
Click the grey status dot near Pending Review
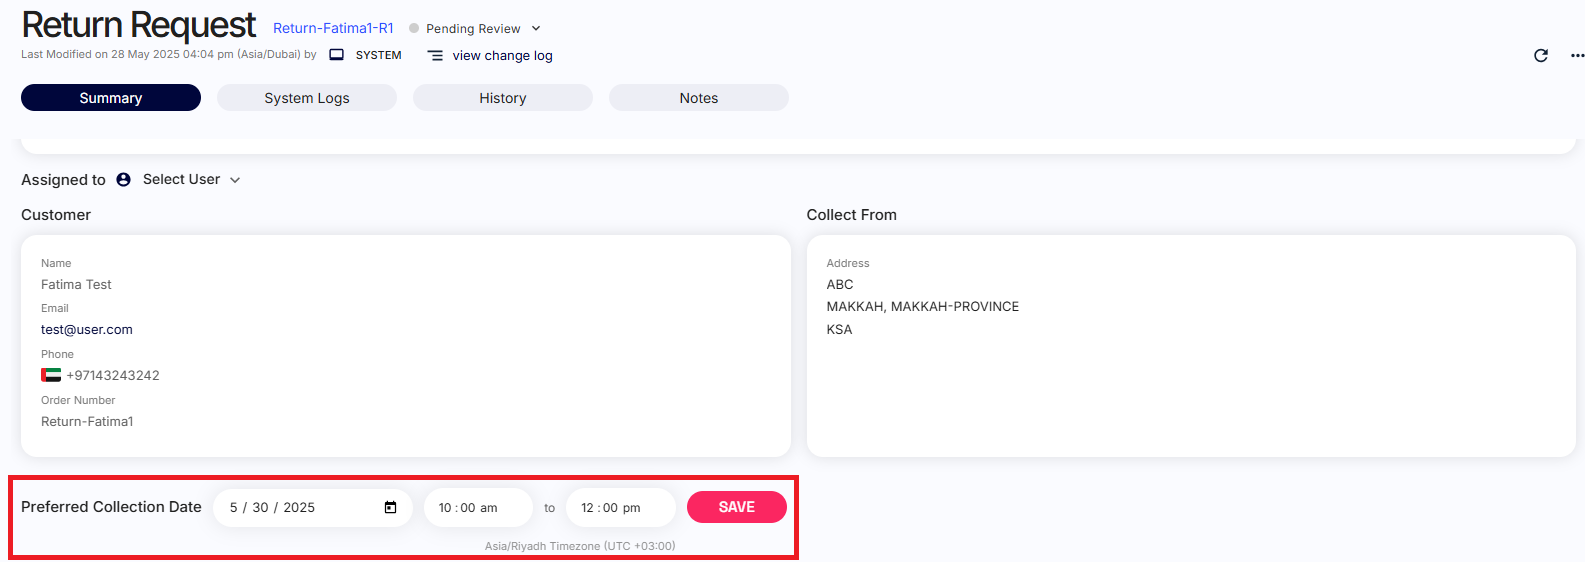(414, 28)
